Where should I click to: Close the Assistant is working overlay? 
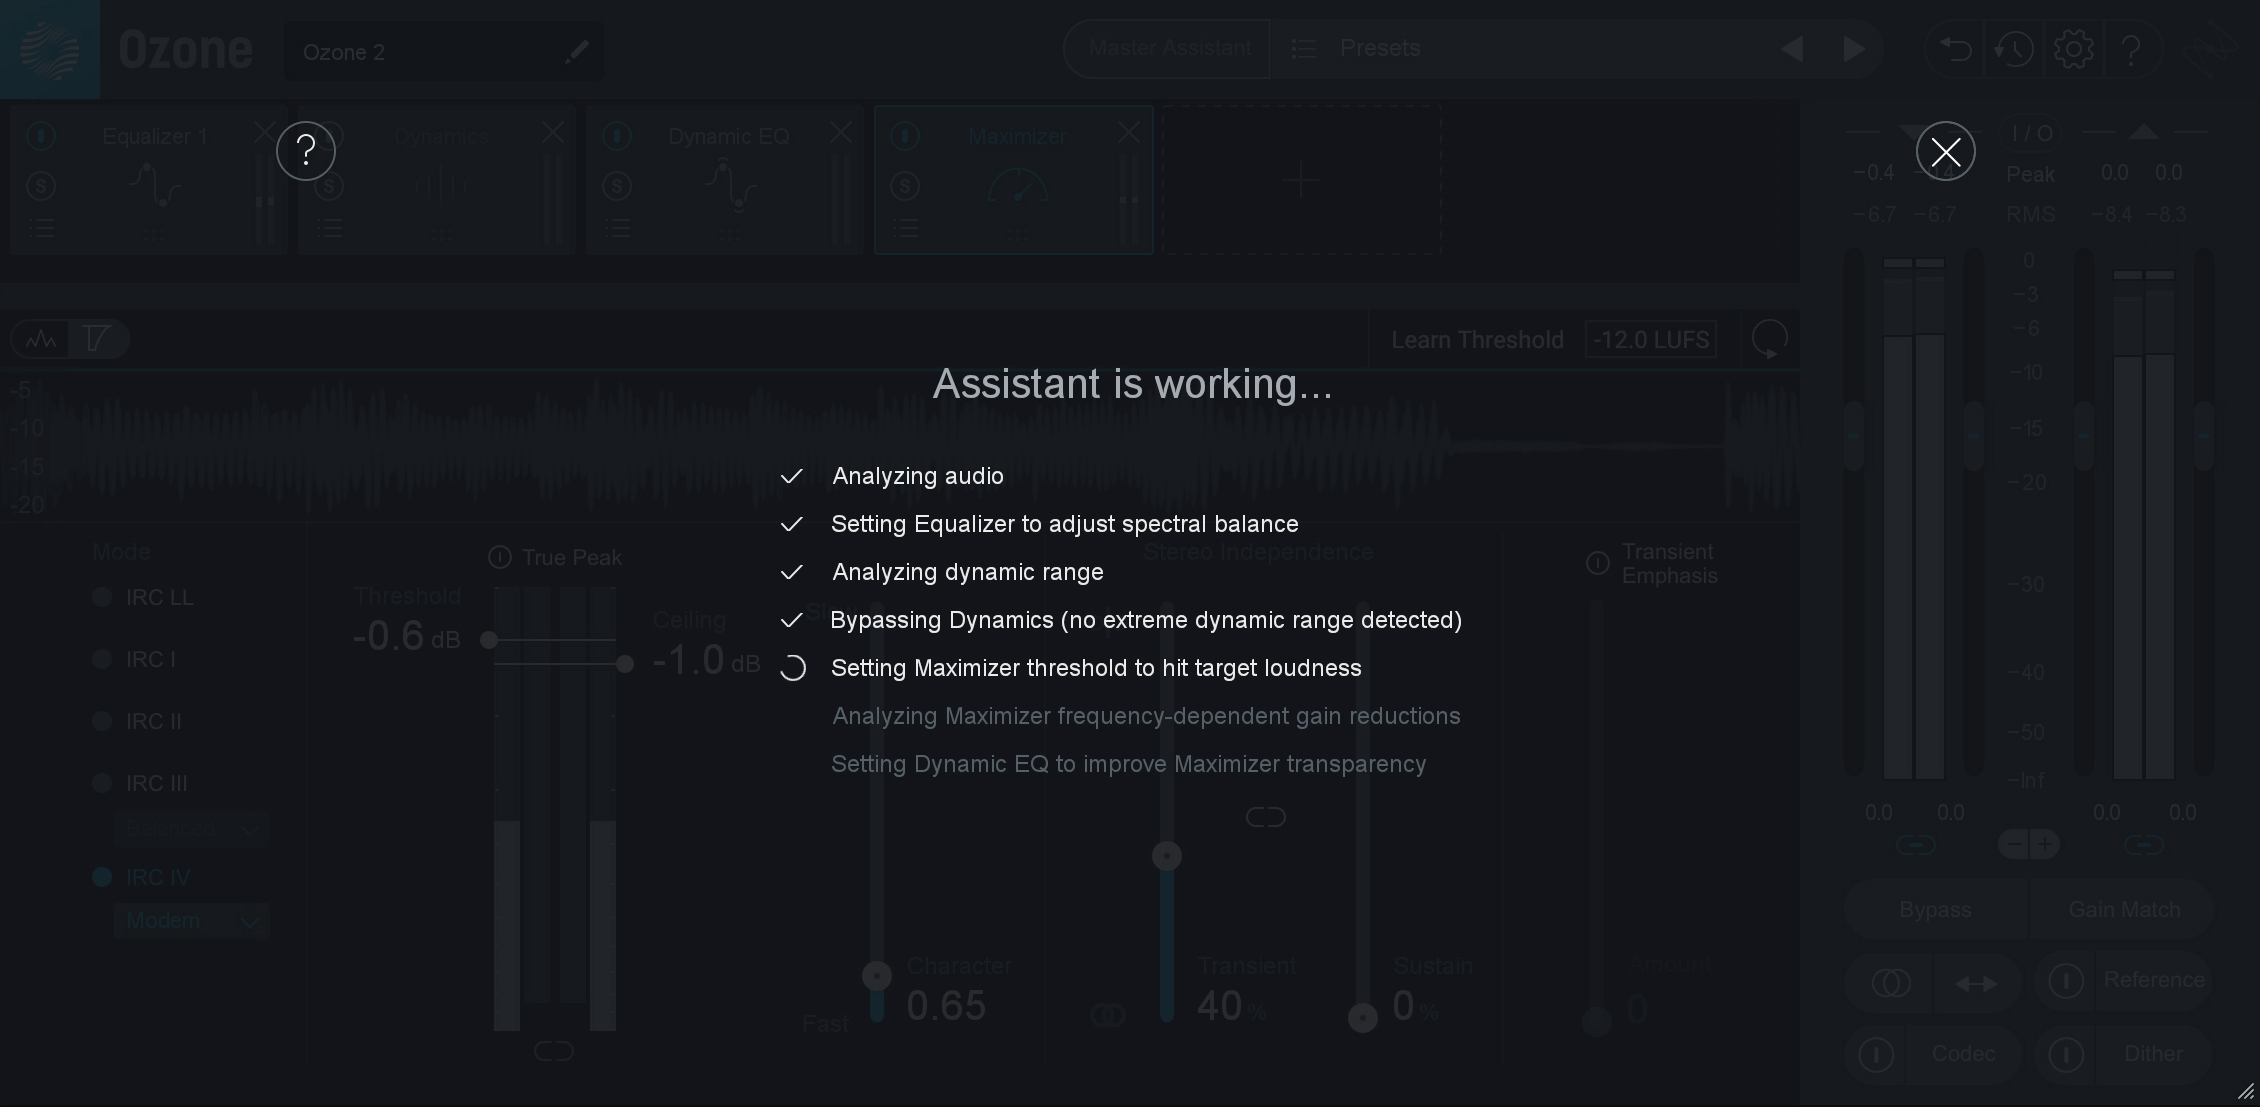coord(1945,151)
